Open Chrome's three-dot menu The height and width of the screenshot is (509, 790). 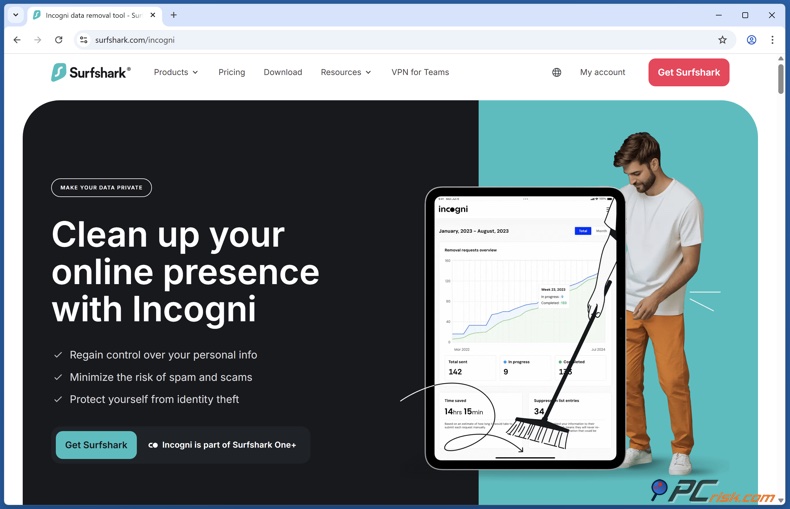coord(772,40)
